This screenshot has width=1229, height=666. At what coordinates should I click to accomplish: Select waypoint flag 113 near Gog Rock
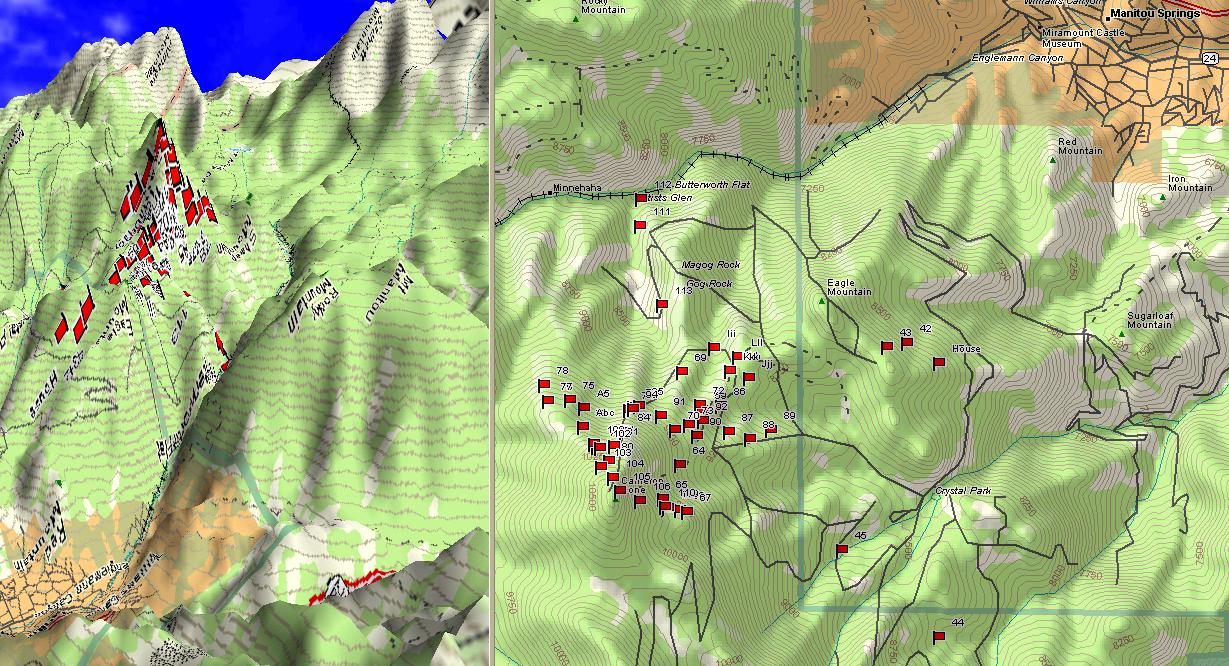coord(661,305)
